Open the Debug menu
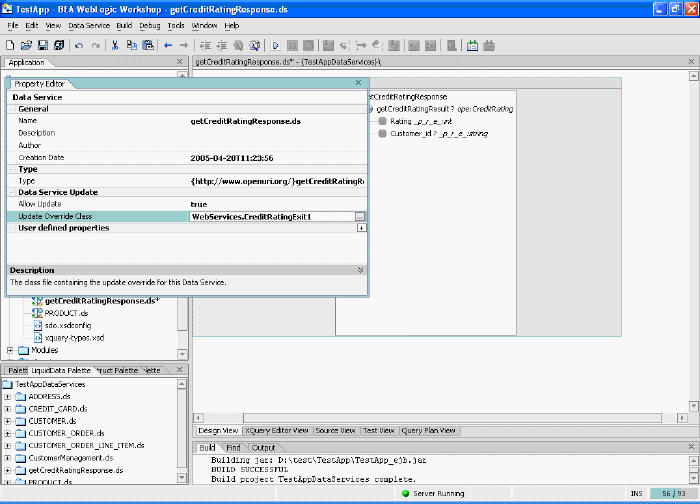Image resolution: width=700 pixels, height=504 pixels. point(150,25)
